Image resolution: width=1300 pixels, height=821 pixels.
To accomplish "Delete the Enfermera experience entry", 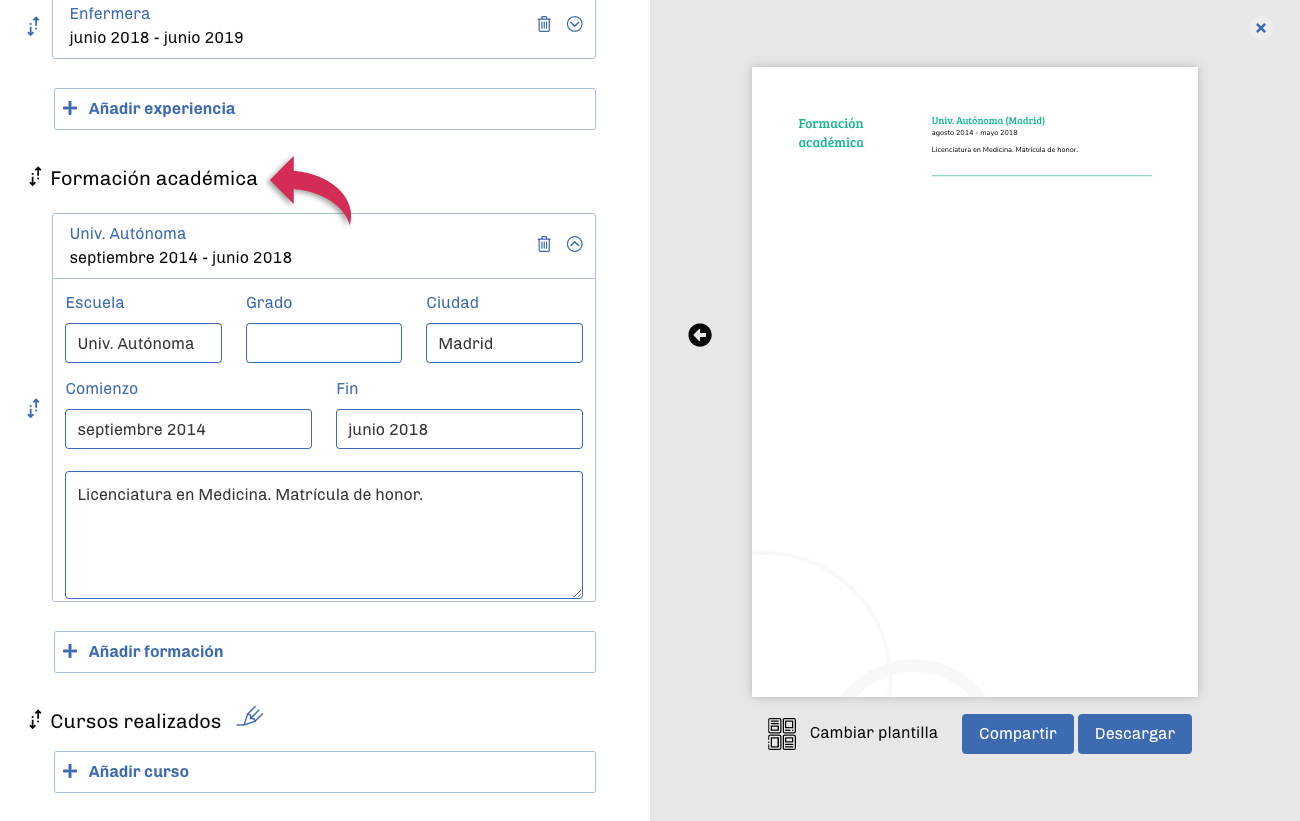I will click(544, 24).
